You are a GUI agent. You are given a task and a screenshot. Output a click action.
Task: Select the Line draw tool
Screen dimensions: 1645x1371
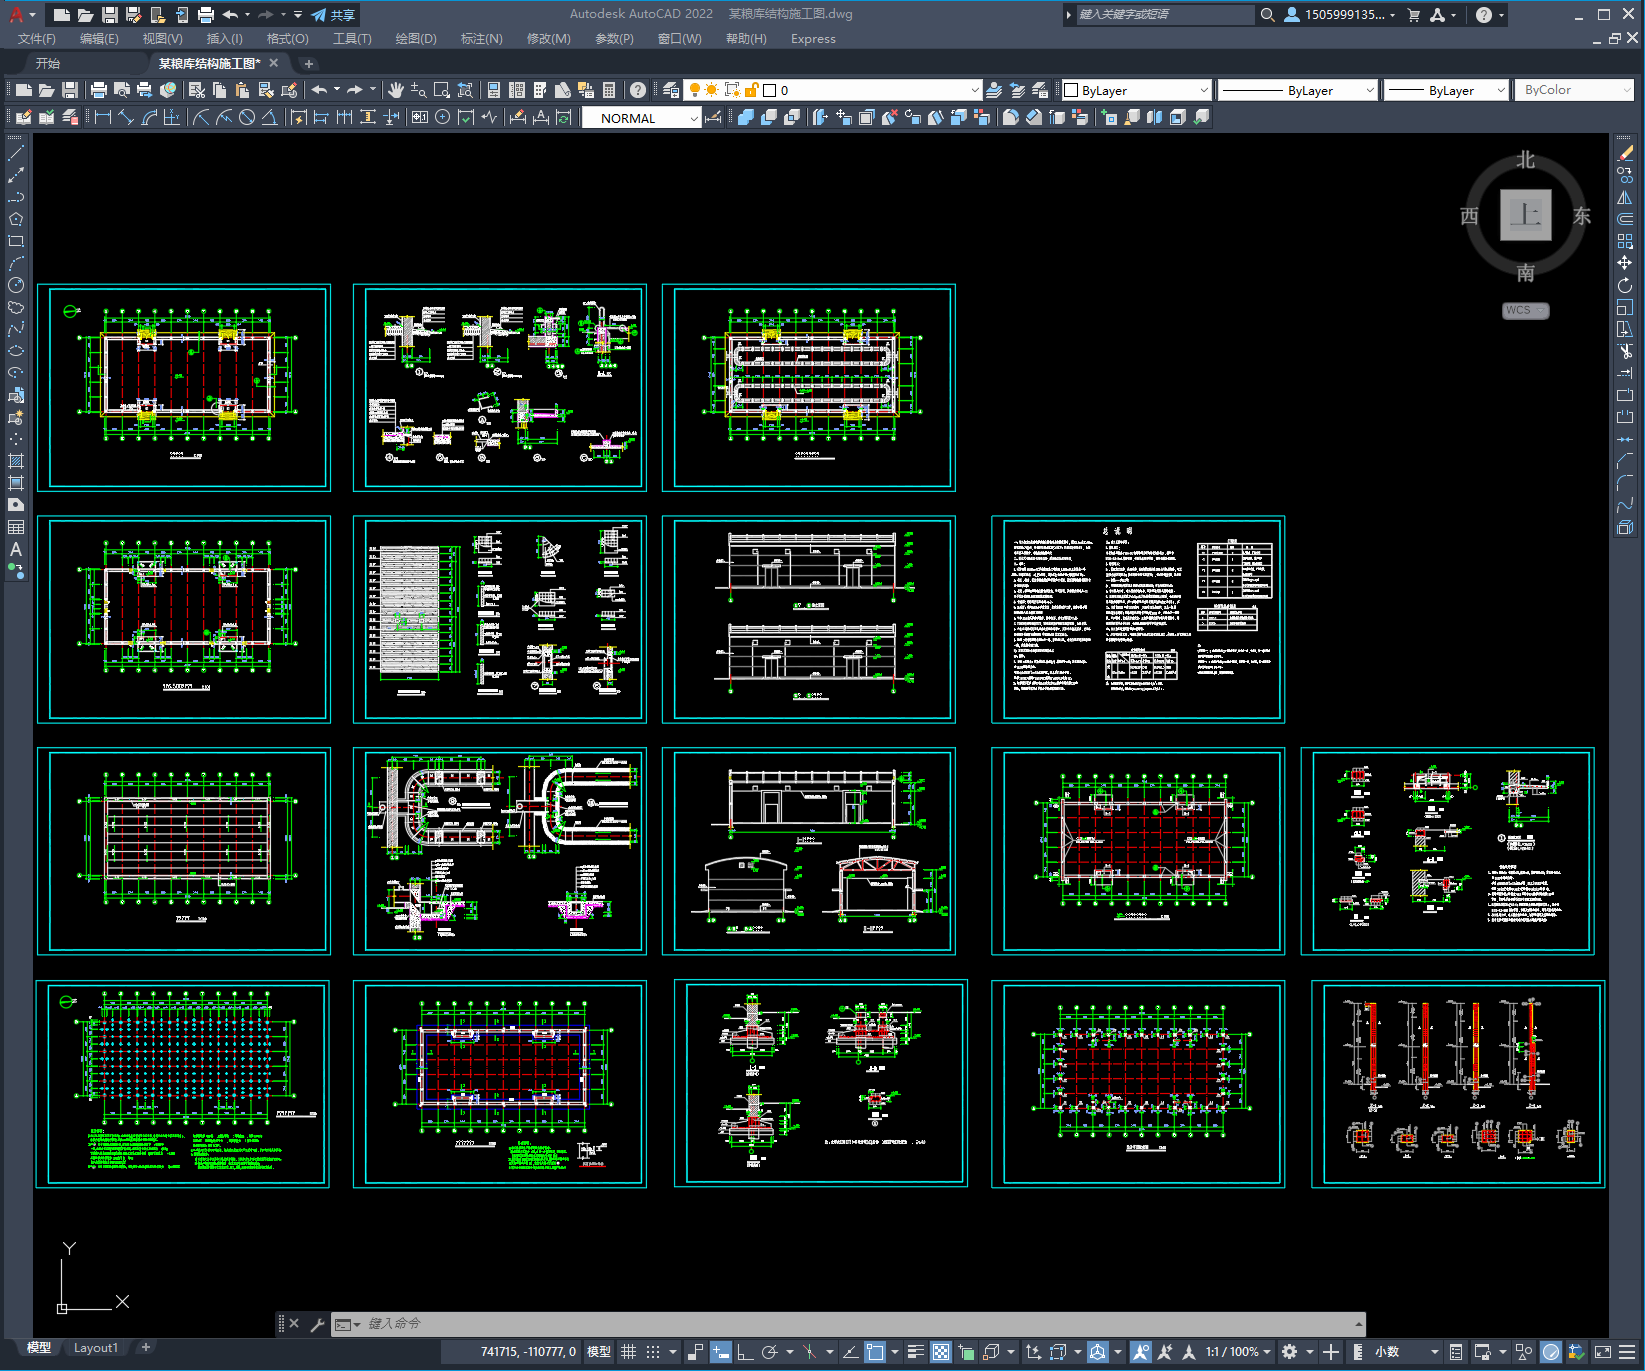pos(16,153)
